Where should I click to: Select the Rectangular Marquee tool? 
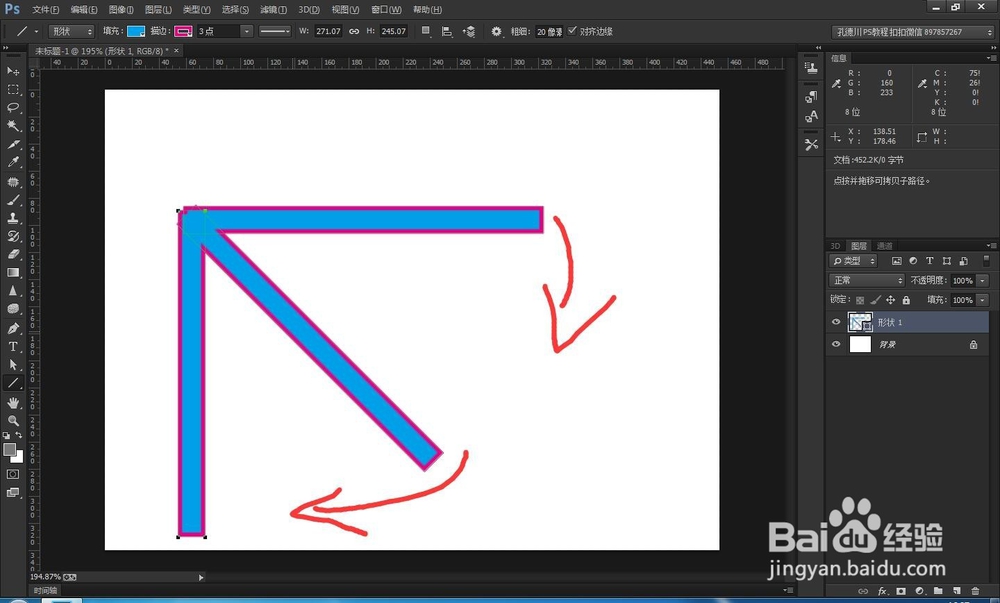[13, 89]
